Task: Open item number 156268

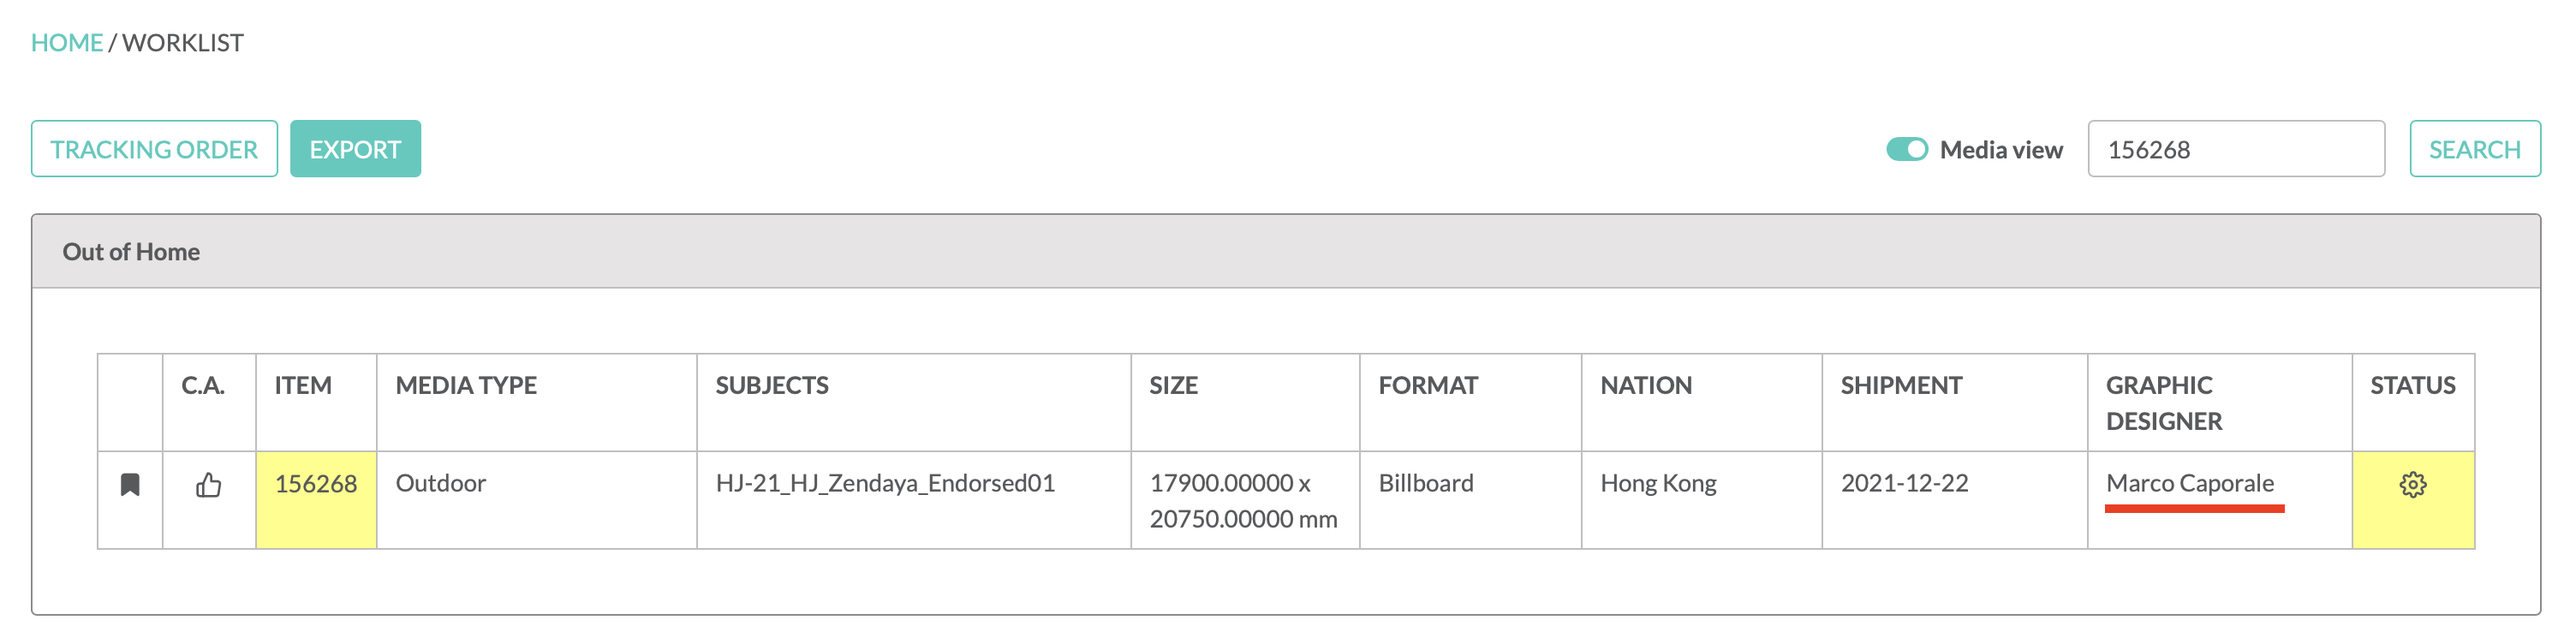Action: [316, 484]
